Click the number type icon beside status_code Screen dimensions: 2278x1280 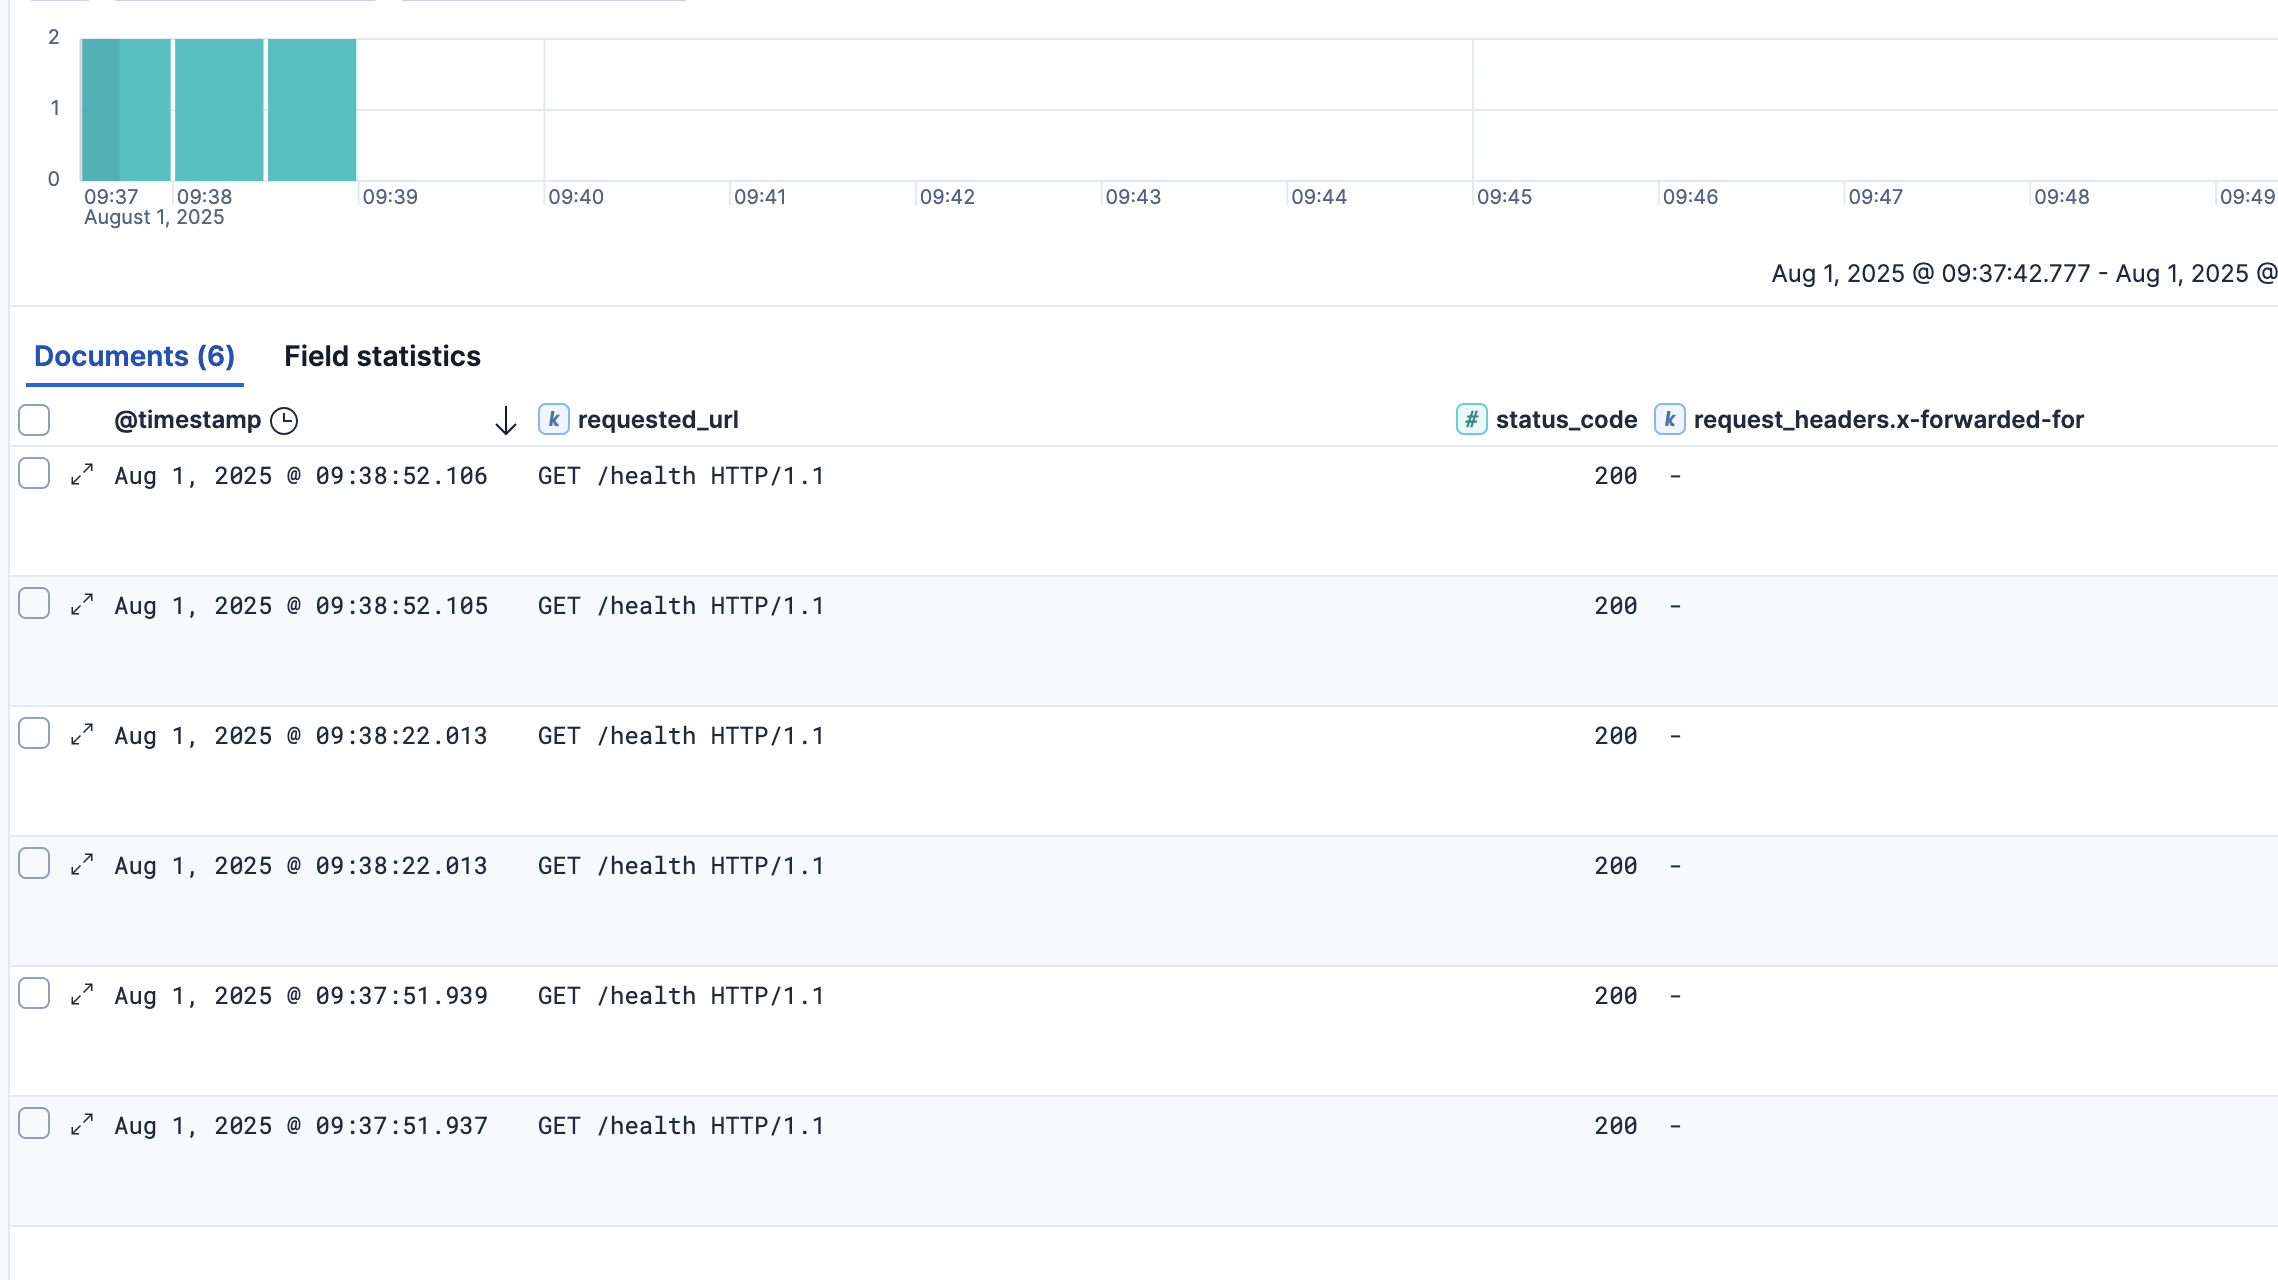pyautogui.click(x=1471, y=420)
